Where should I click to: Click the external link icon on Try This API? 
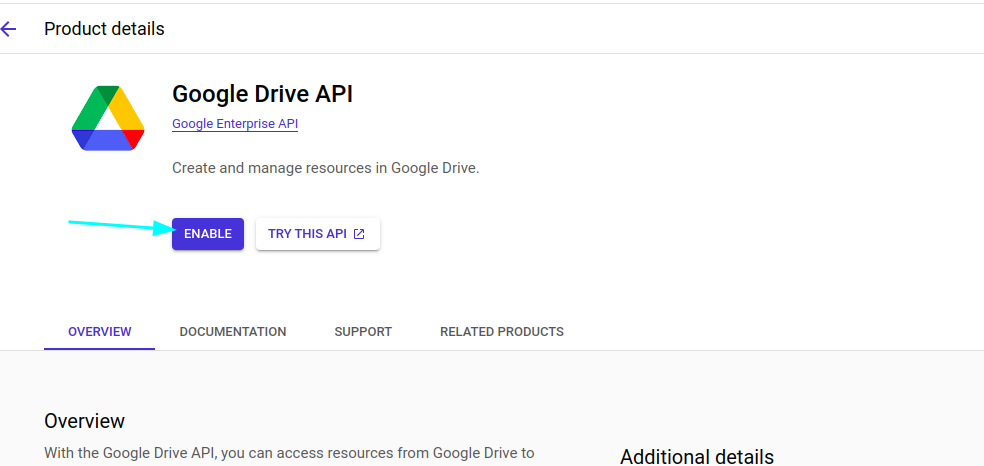[x=359, y=234]
